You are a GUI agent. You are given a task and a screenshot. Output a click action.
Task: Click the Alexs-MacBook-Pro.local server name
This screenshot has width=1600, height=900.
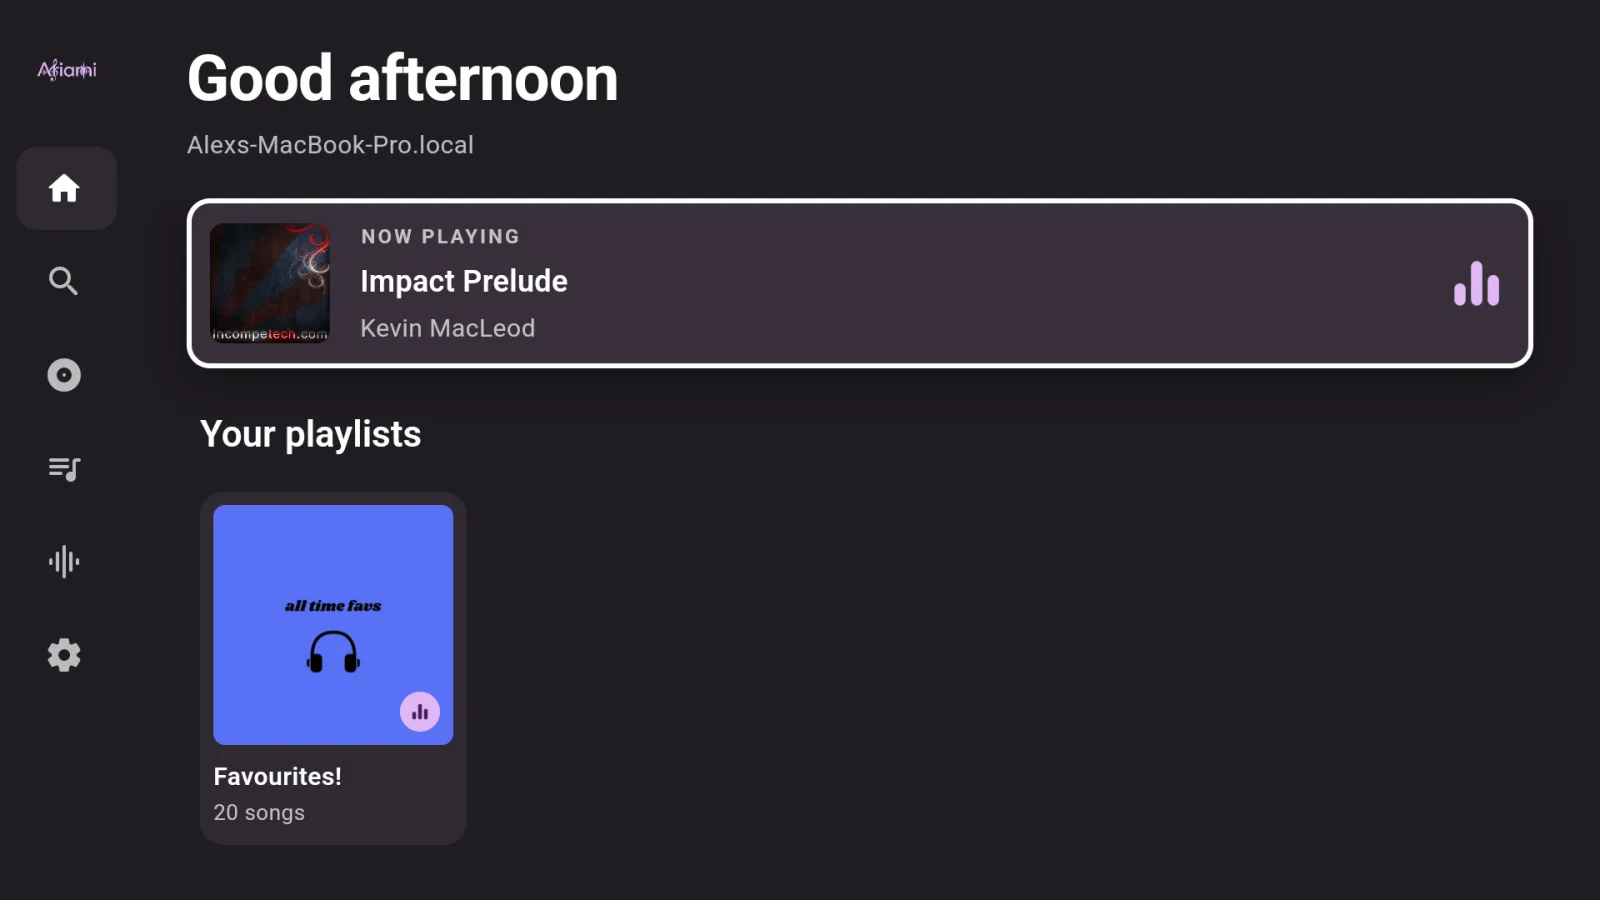pyautogui.click(x=331, y=145)
